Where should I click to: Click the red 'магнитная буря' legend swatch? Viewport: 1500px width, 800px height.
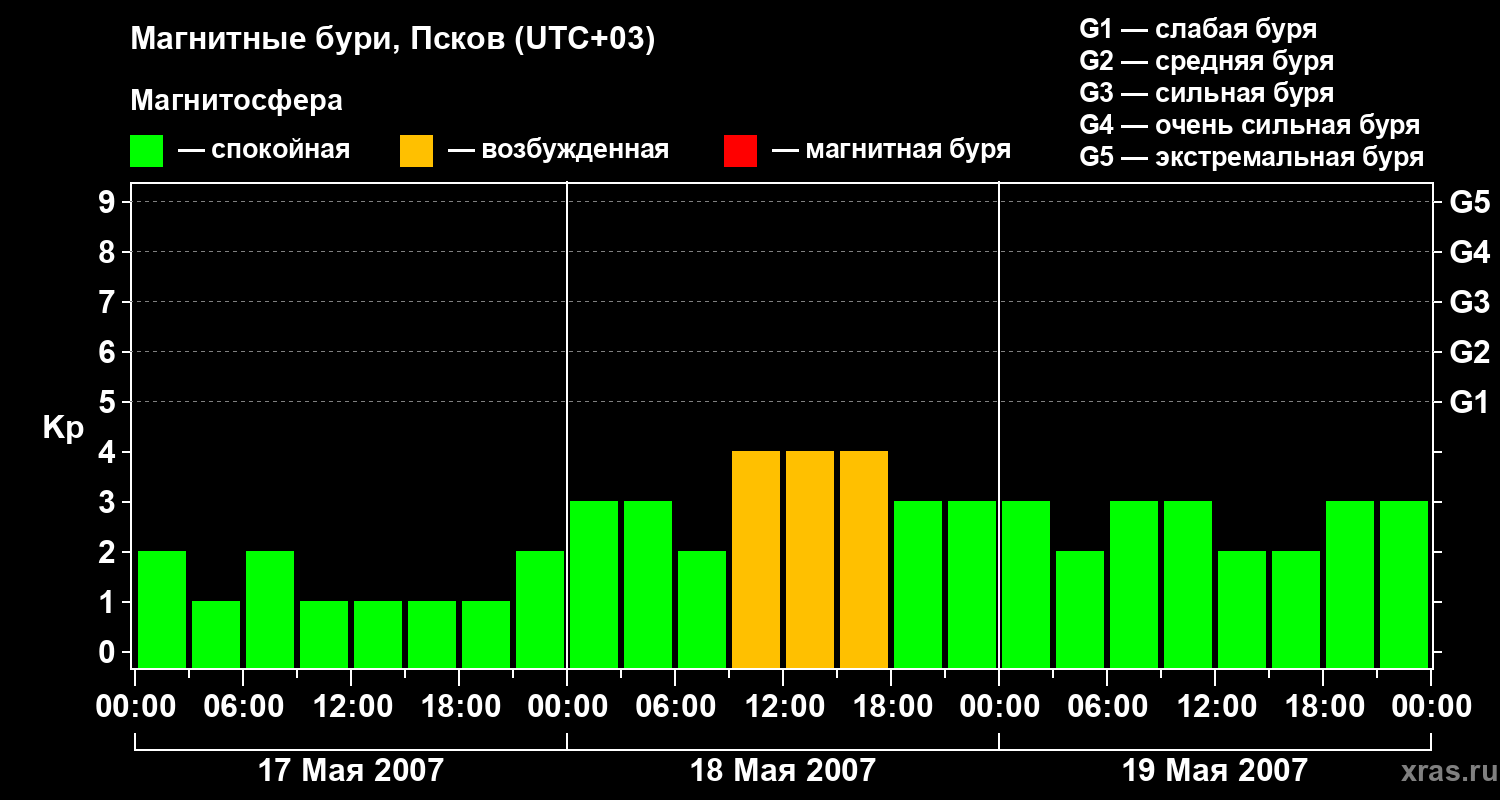[740, 151]
